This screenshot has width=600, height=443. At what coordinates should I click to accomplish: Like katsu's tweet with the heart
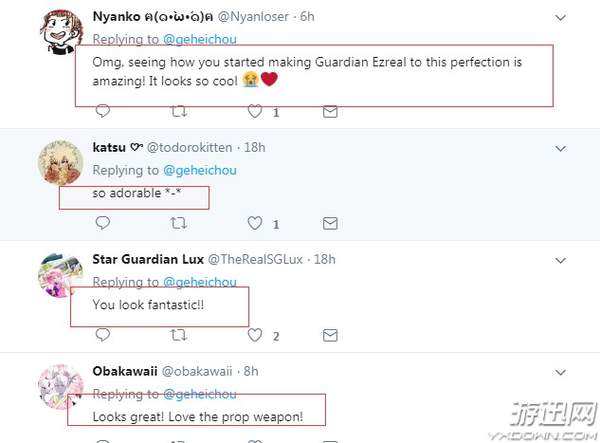256,223
